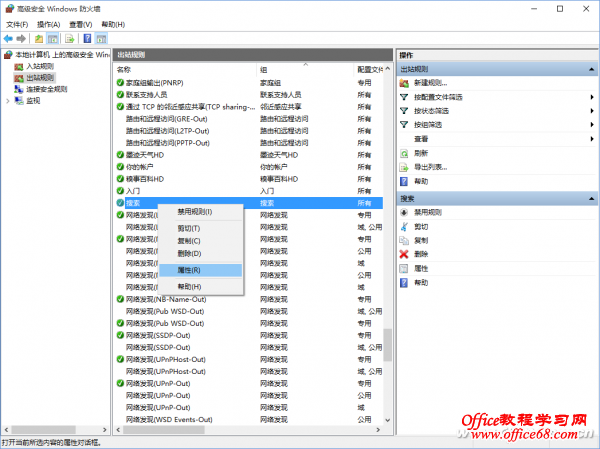The image size is (600, 449).
Task: Click the 按组筛选 funnel icon
Action: (404, 125)
